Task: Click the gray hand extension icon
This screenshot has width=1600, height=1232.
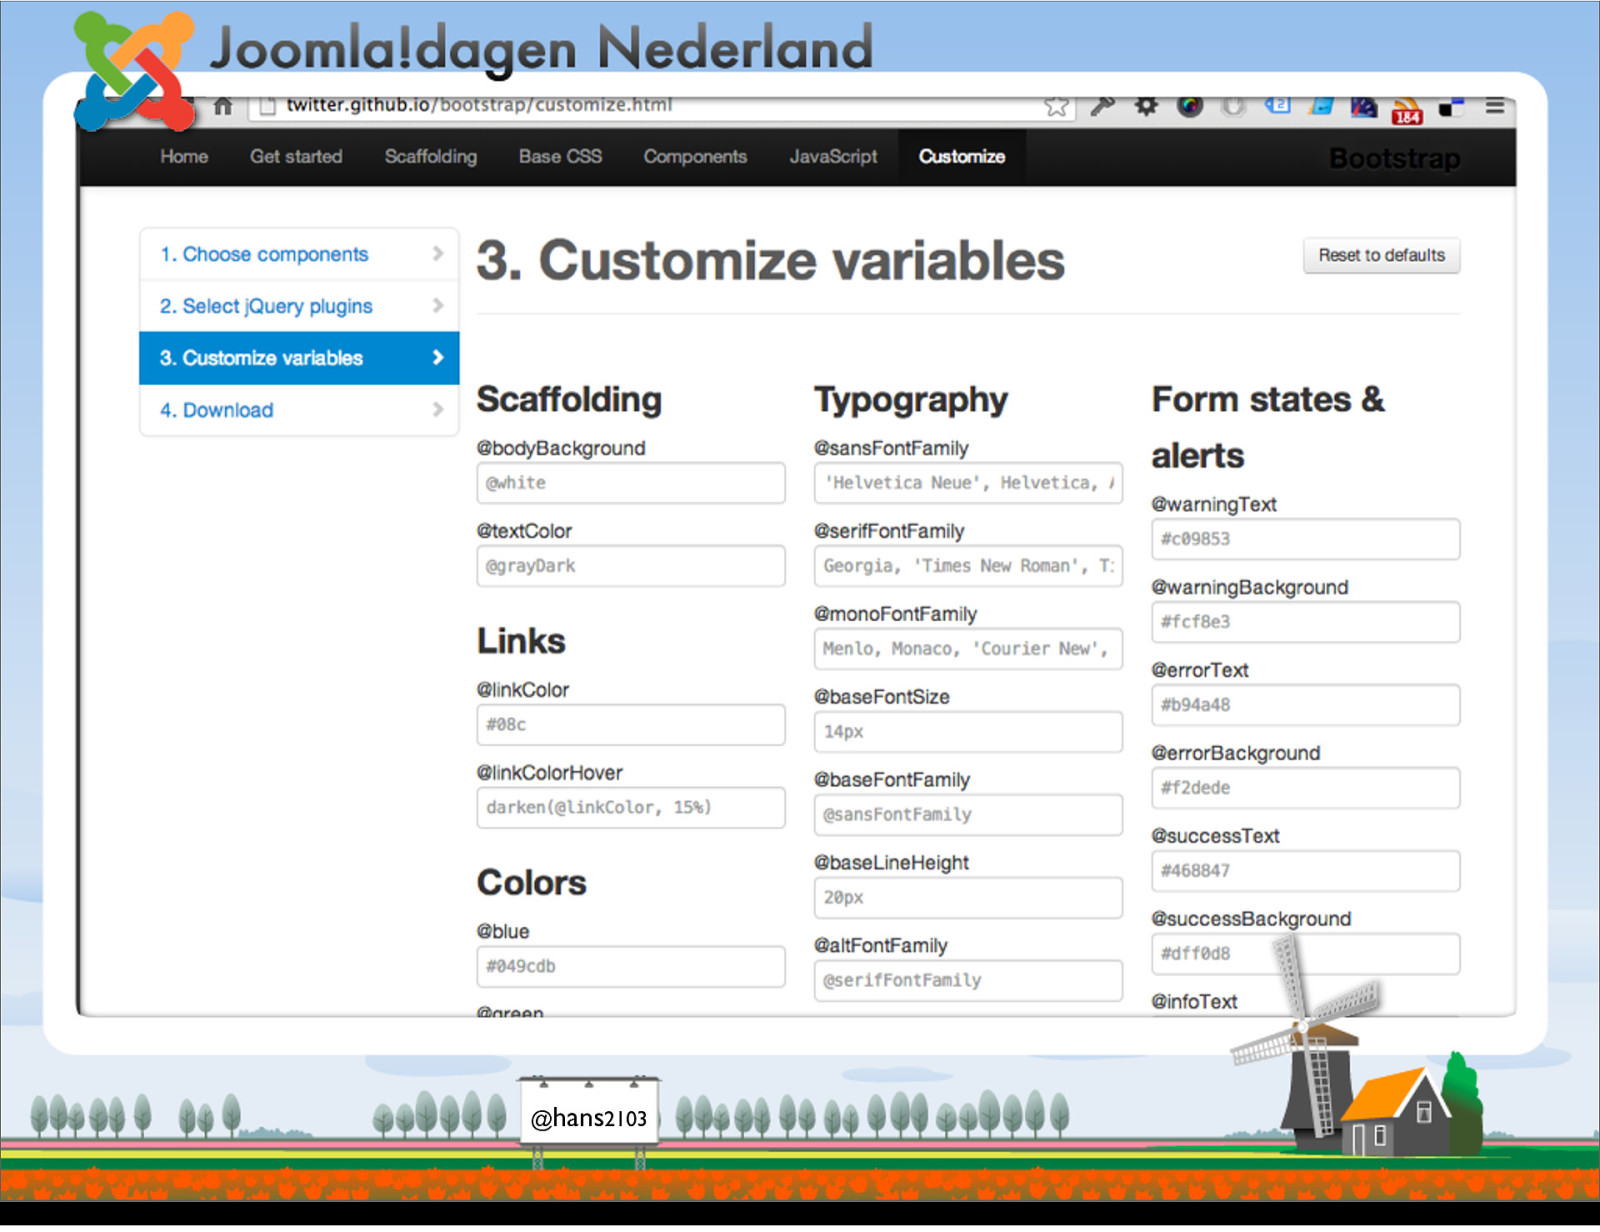Action: 1234,106
